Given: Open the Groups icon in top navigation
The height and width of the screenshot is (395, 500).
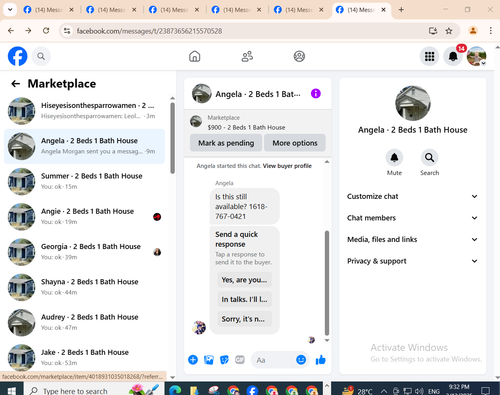Looking at the screenshot, I should 299,56.
